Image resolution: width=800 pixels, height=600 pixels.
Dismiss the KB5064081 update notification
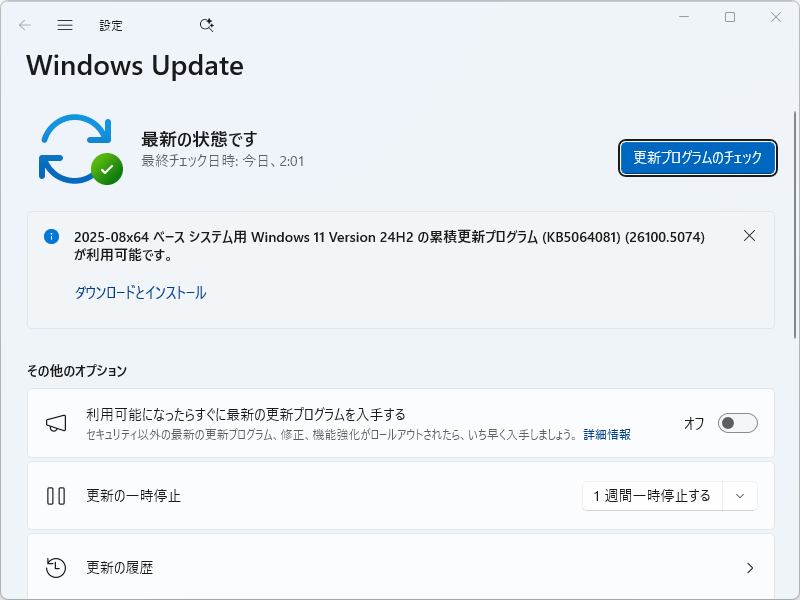pos(749,236)
